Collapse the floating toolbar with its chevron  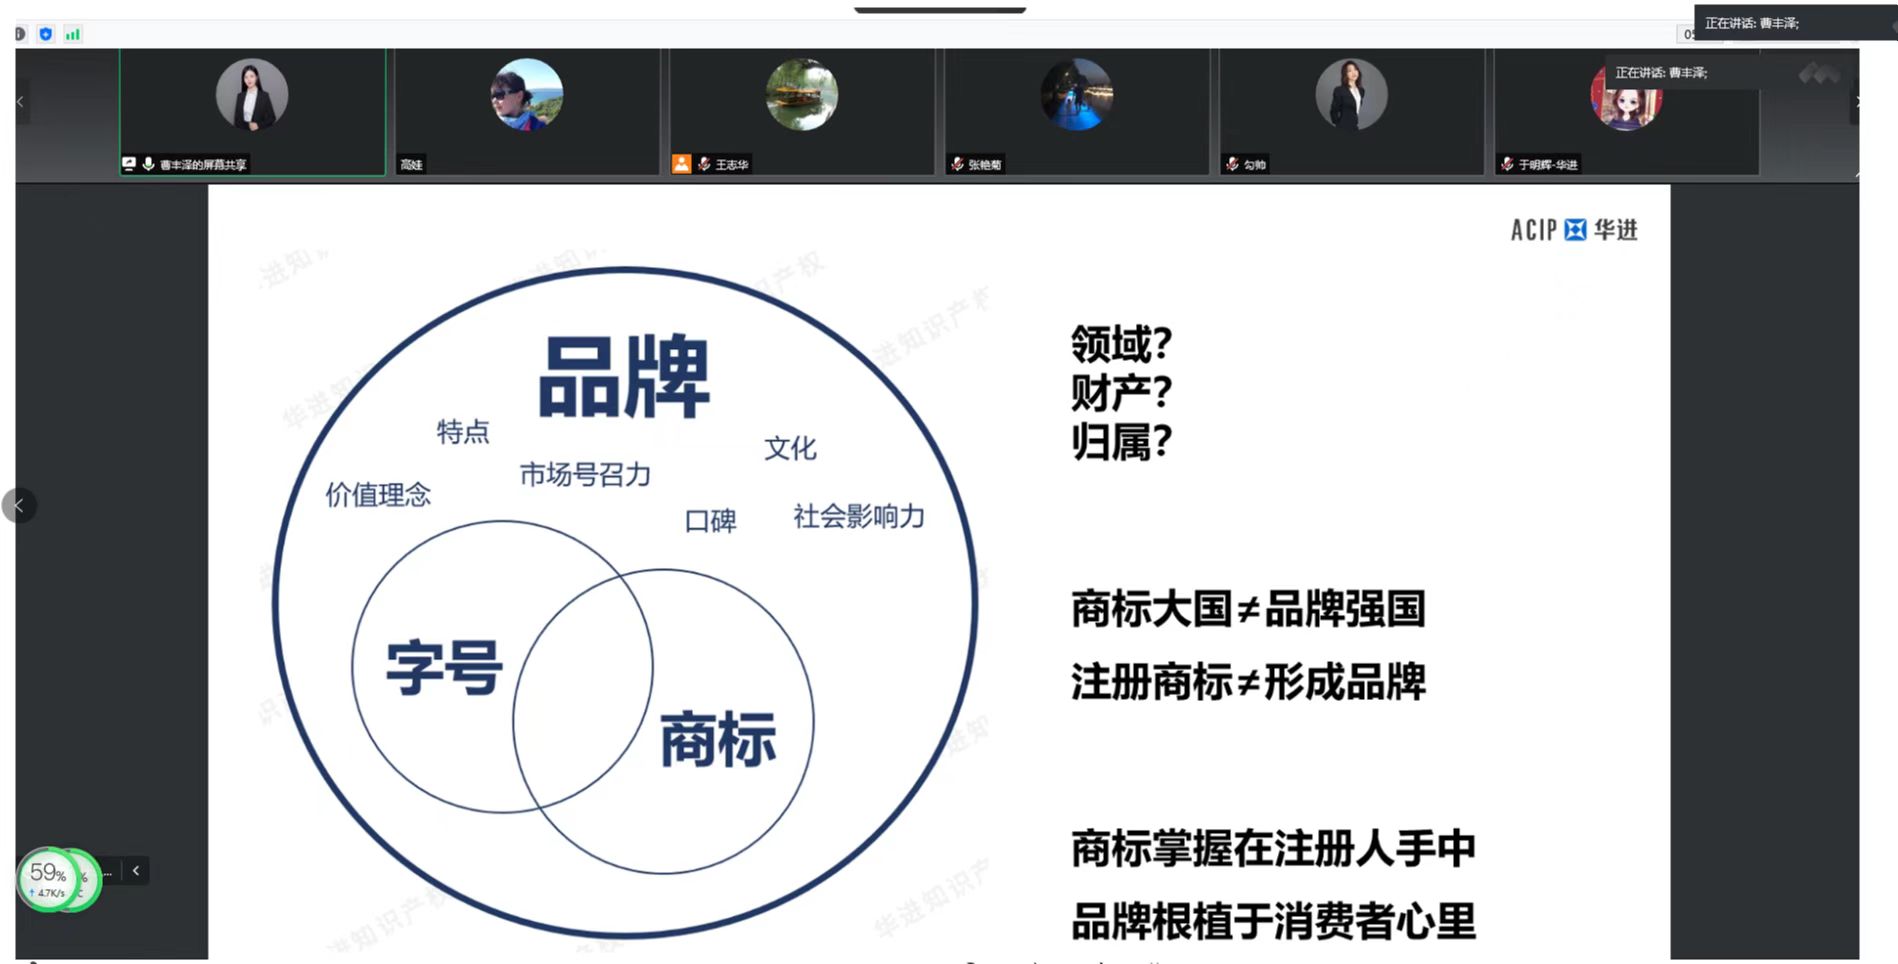click(136, 871)
